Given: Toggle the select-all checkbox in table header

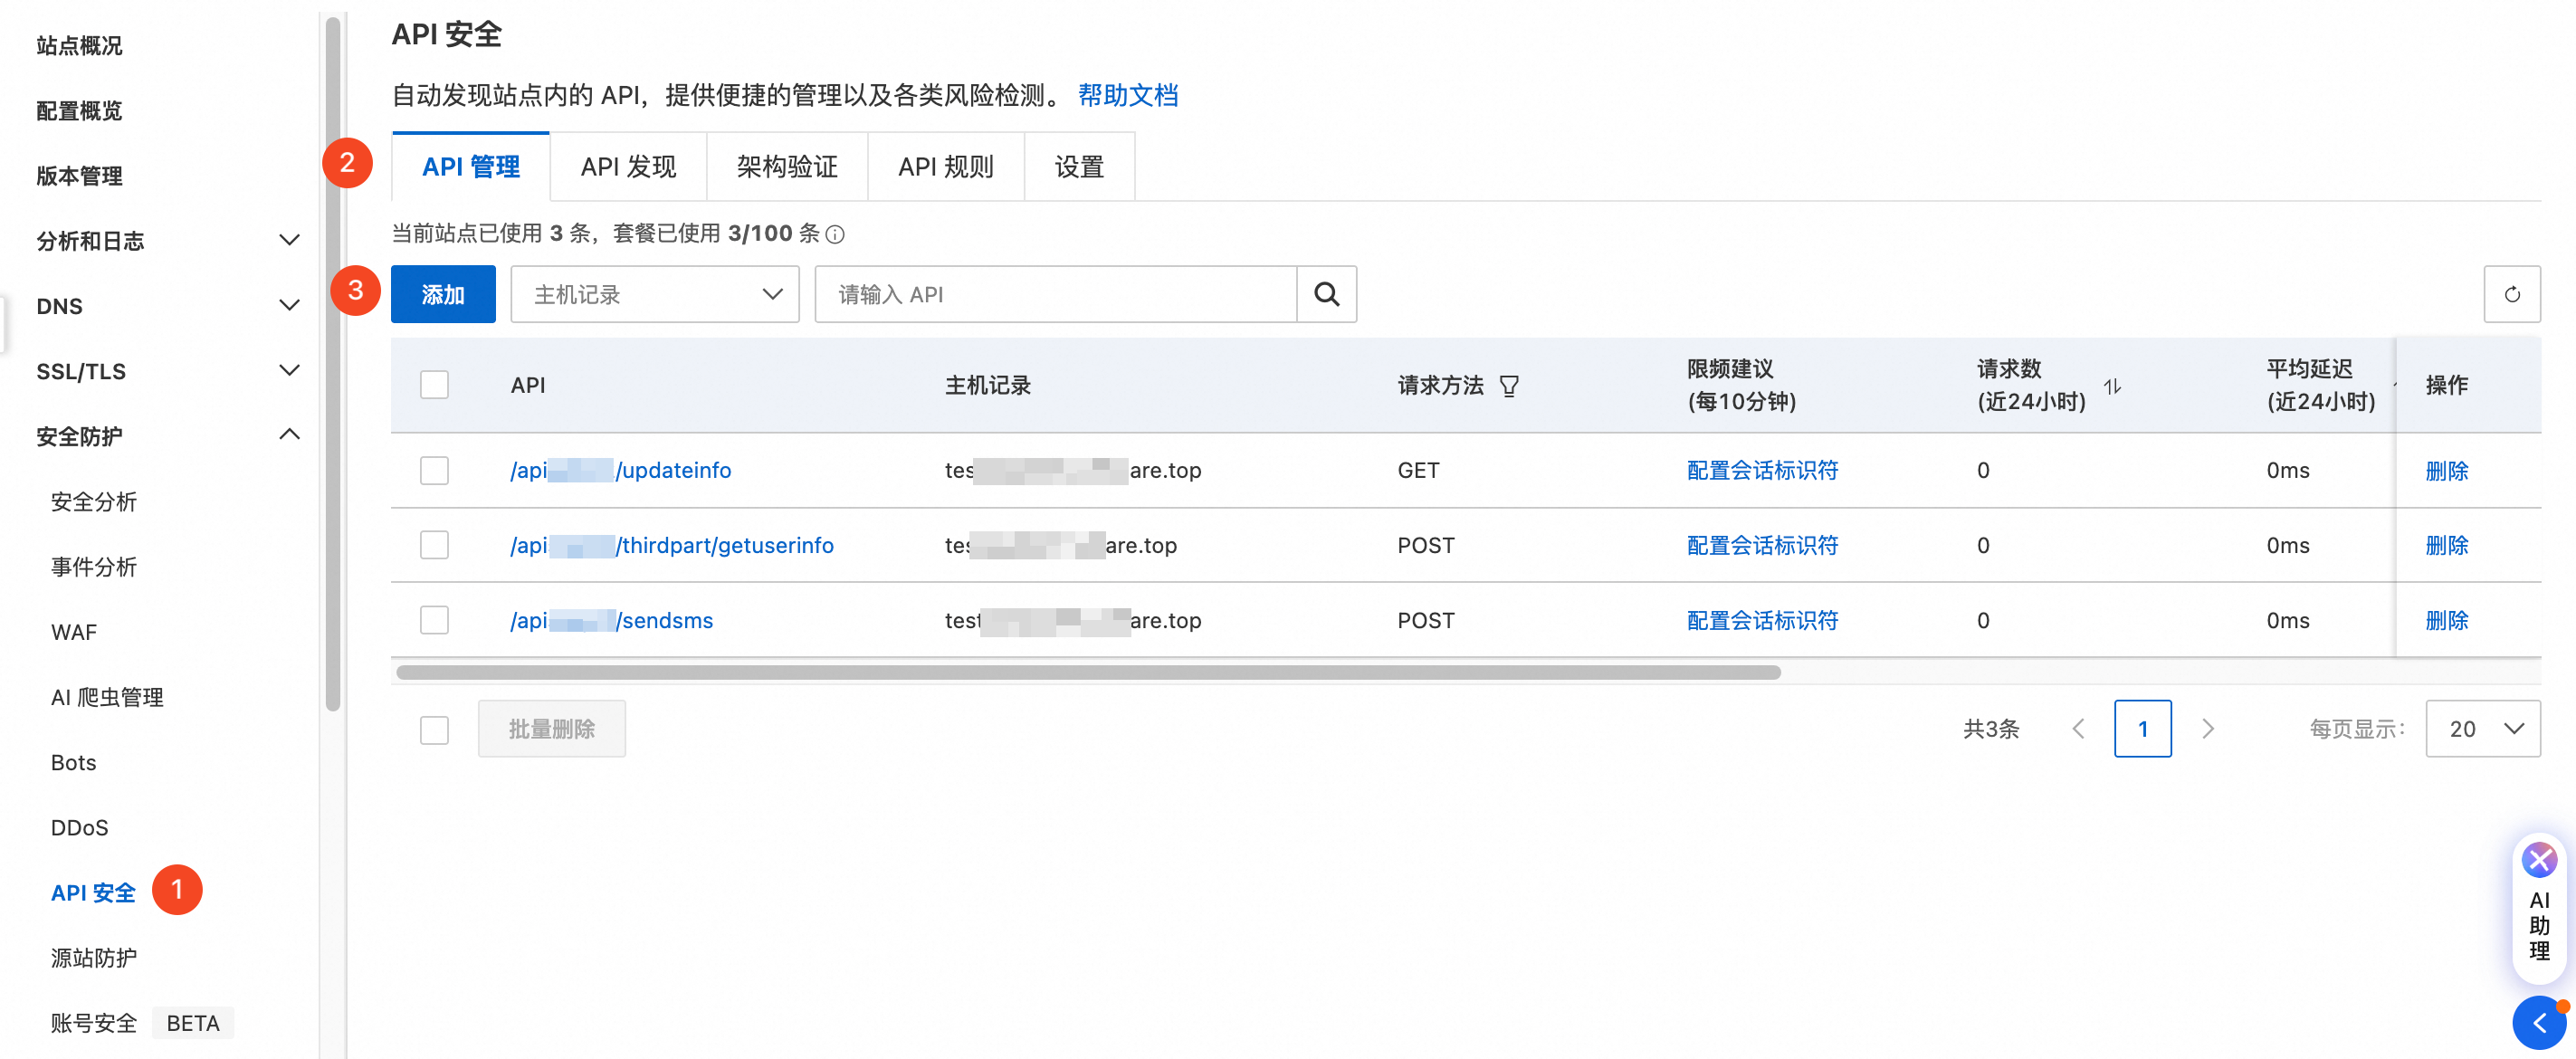Looking at the screenshot, I should [434, 385].
